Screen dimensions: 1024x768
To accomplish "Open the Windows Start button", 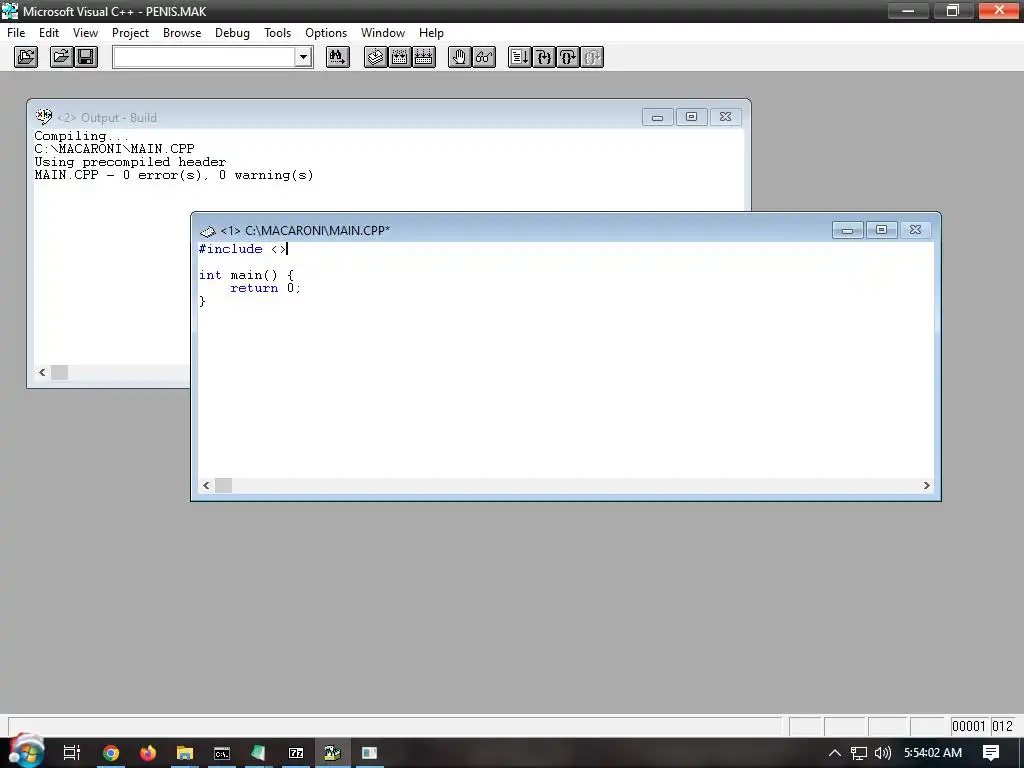I will (x=26, y=751).
